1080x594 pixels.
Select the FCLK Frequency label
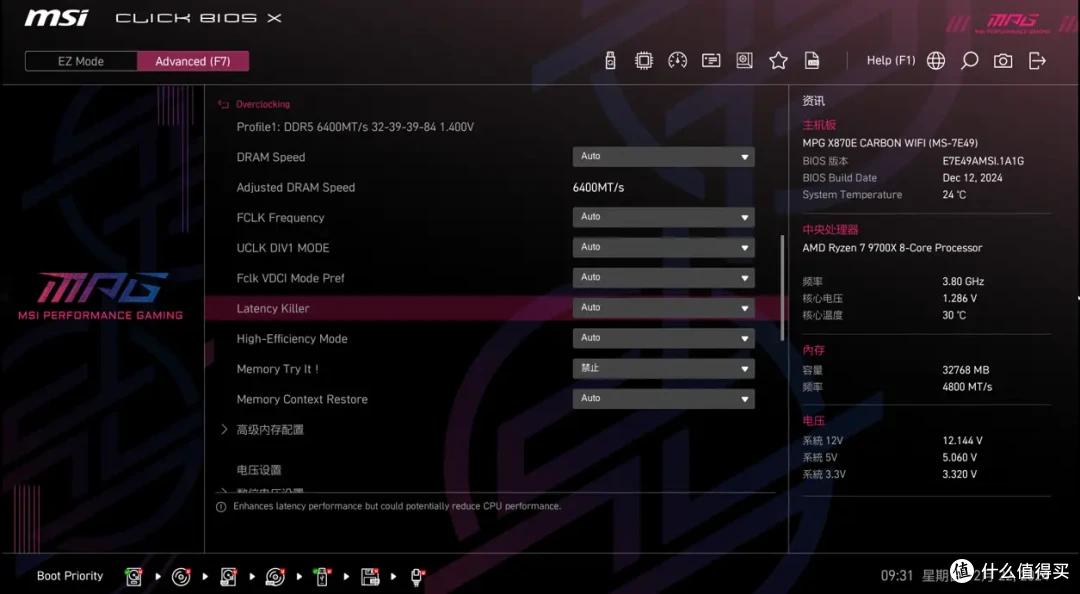point(280,218)
